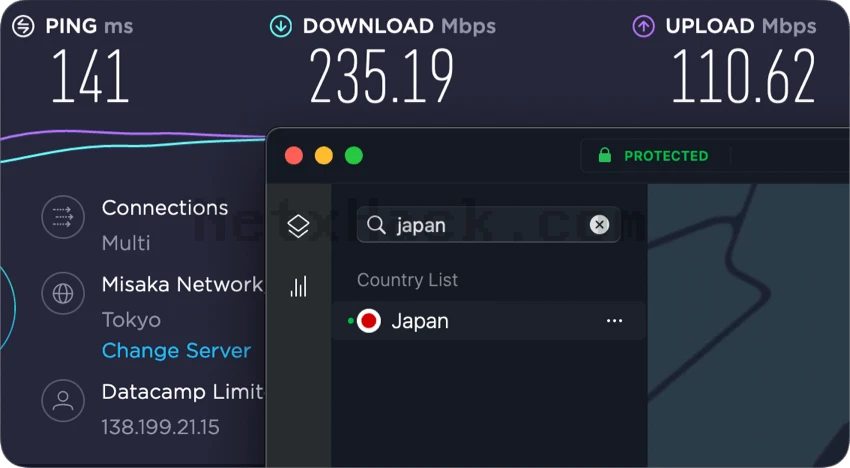Click the Tokyo server location text
Viewport: 850px width, 468px height.
(x=131, y=320)
